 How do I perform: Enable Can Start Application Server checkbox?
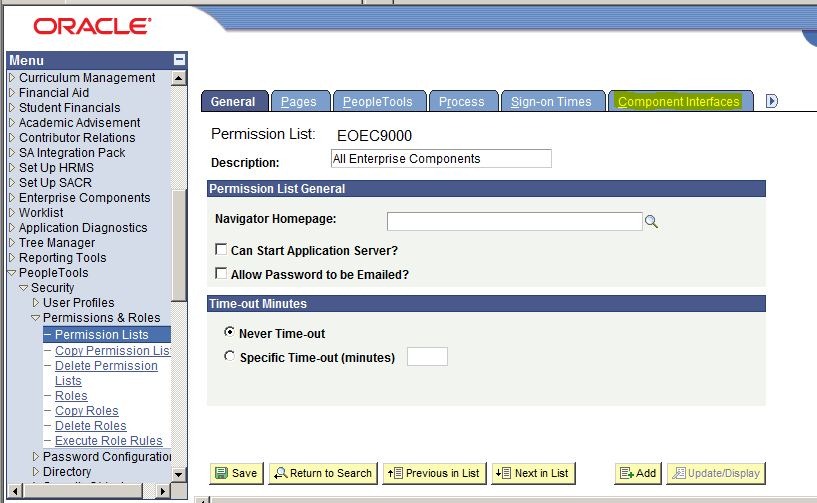(221, 249)
